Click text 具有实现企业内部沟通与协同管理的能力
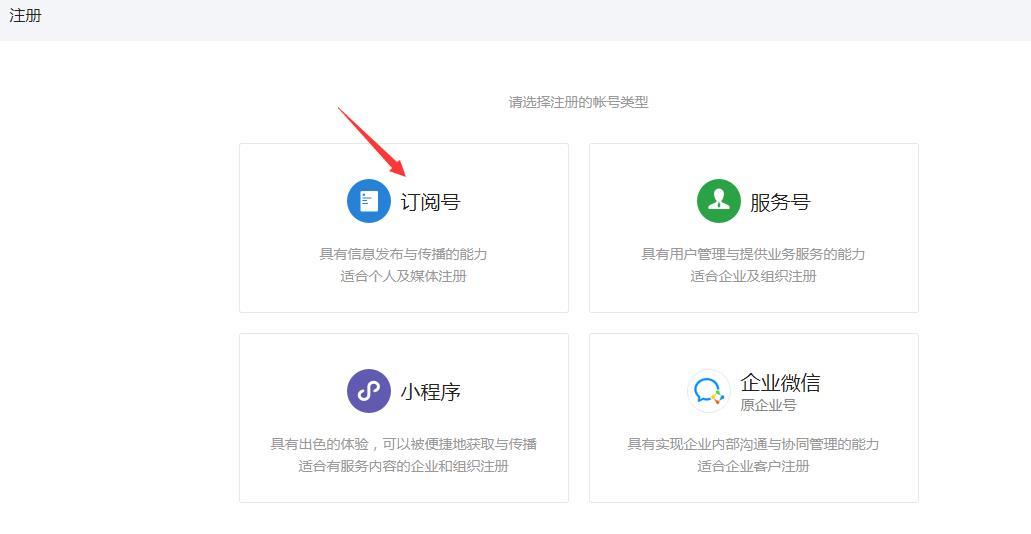Screen dimensions: 1031x534 tap(753, 444)
